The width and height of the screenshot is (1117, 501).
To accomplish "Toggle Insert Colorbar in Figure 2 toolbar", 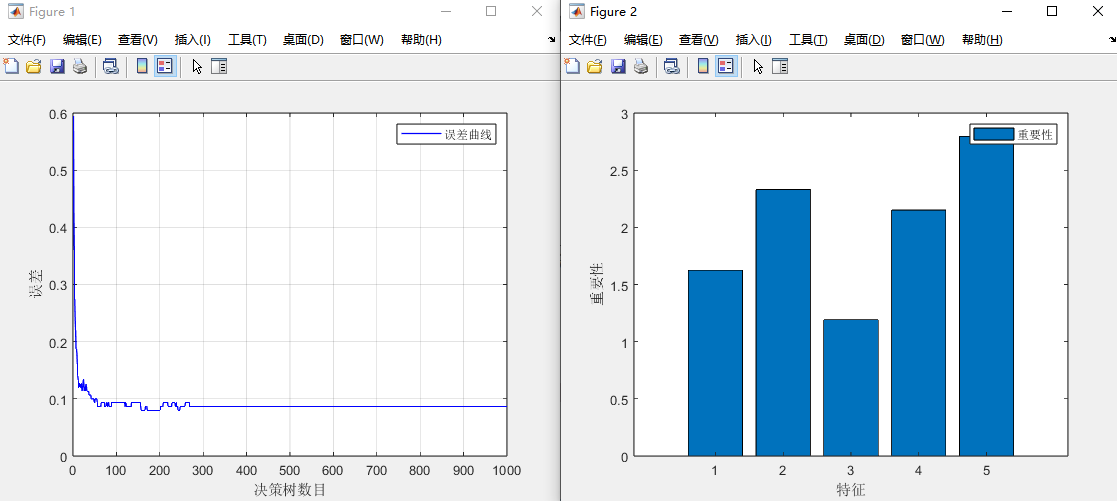I will coord(703,66).
